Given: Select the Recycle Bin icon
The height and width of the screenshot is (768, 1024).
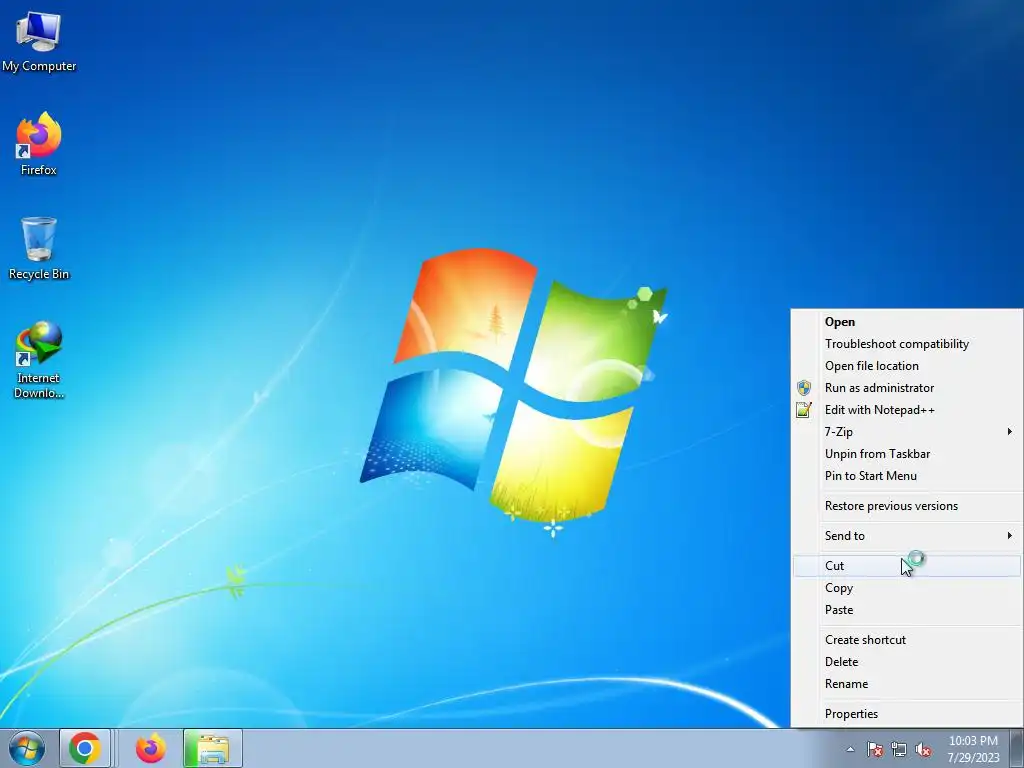Looking at the screenshot, I should point(39,248).
